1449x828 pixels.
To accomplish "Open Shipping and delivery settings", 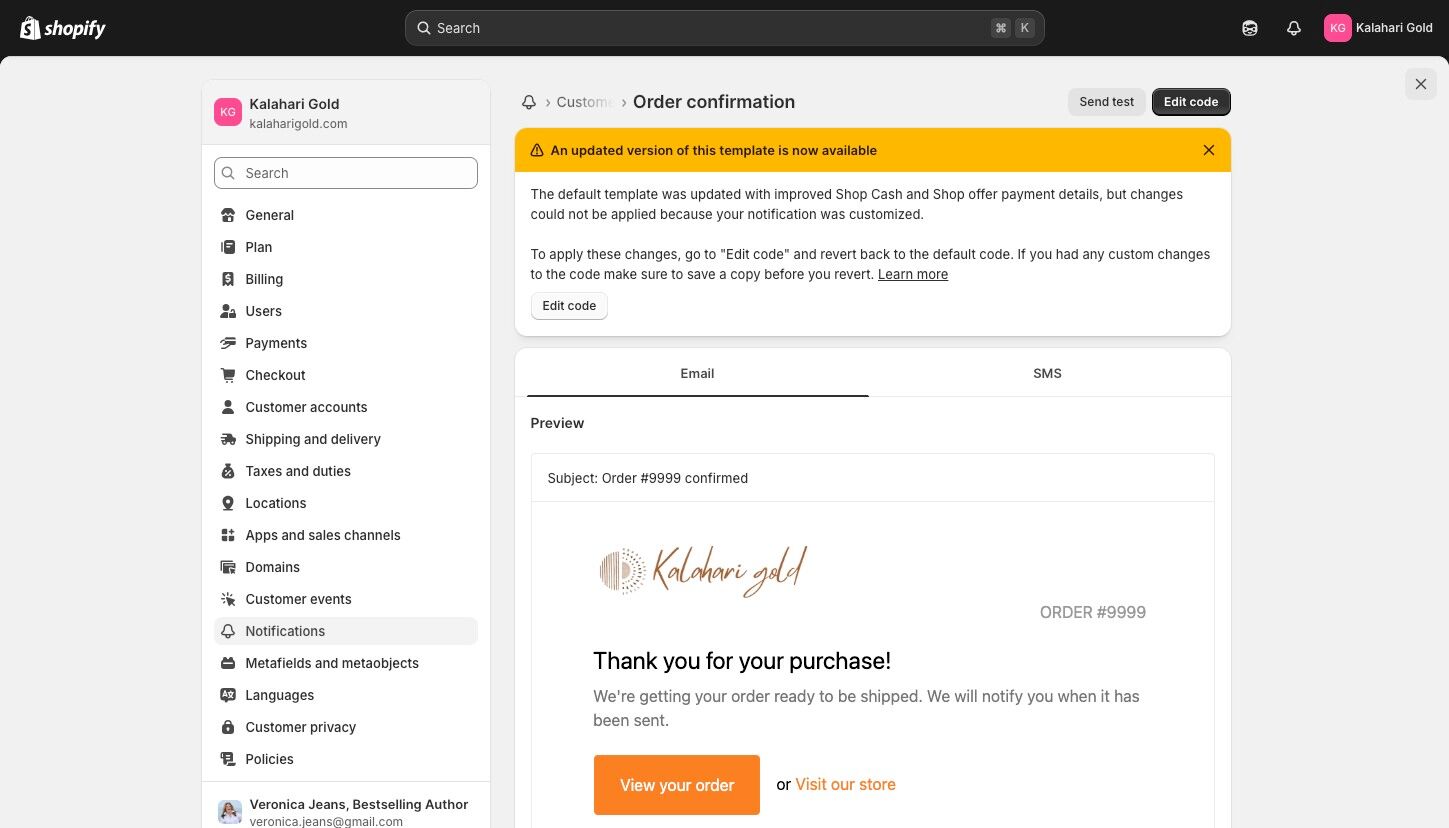I will pos(312,439).
